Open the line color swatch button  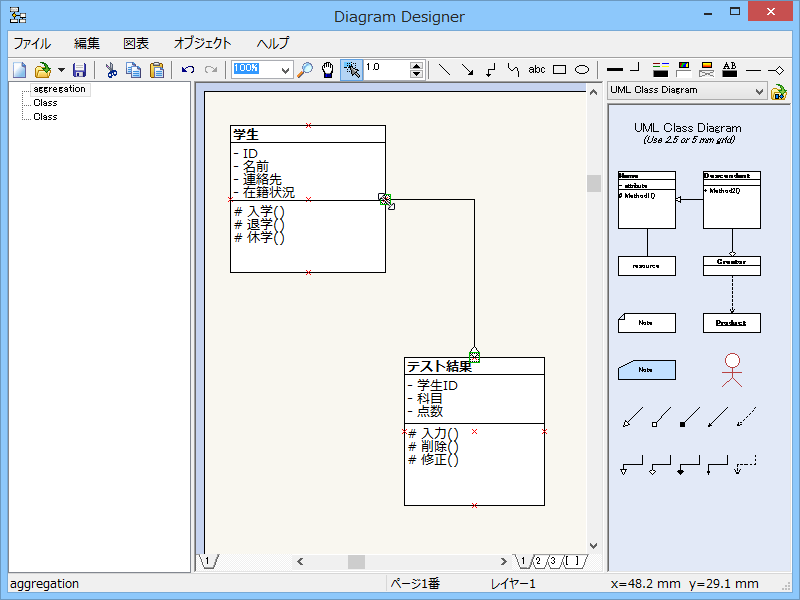[x=661, y=70]
